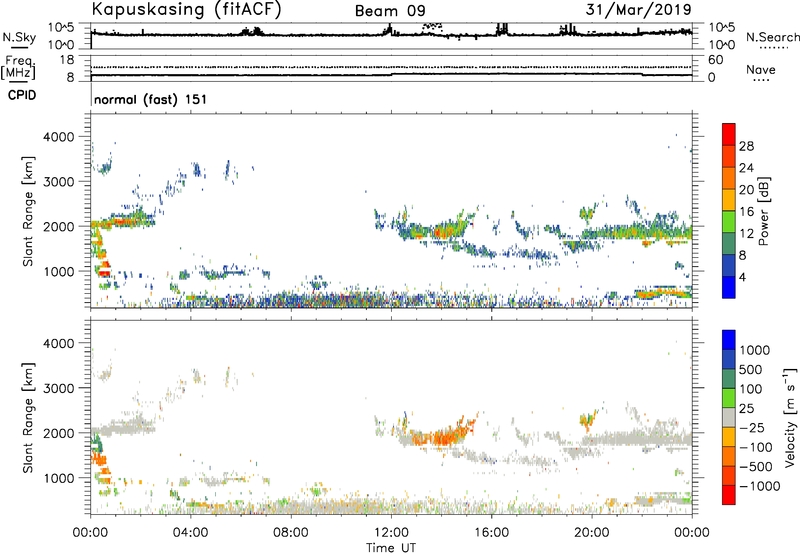800x554 pixels.
Task: Click the velocity panel 'Slant Range [km]' label
Action: [27, 417]
